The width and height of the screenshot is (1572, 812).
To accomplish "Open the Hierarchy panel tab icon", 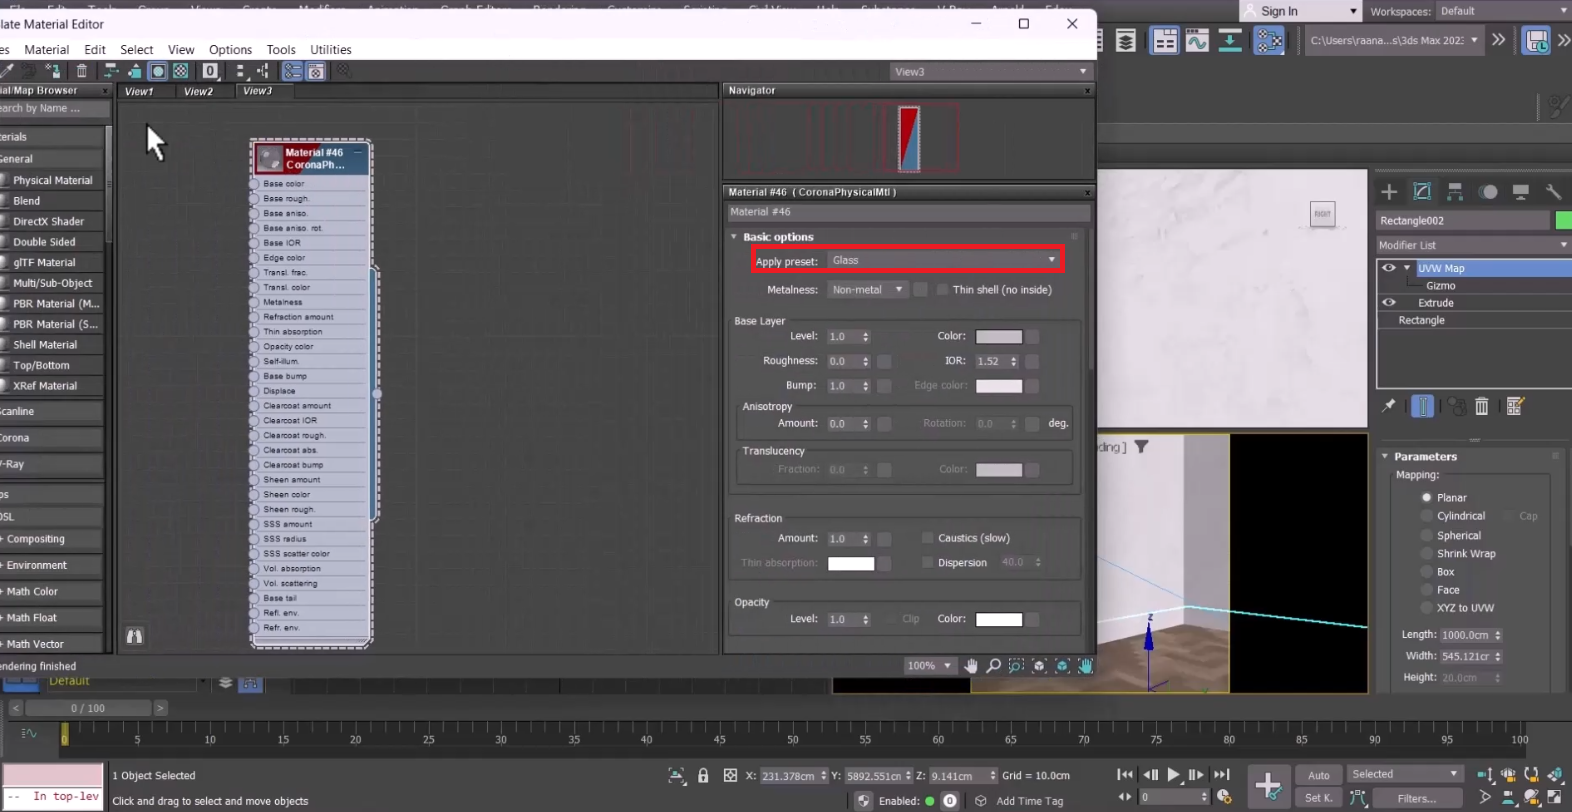I will [1455, 192].
